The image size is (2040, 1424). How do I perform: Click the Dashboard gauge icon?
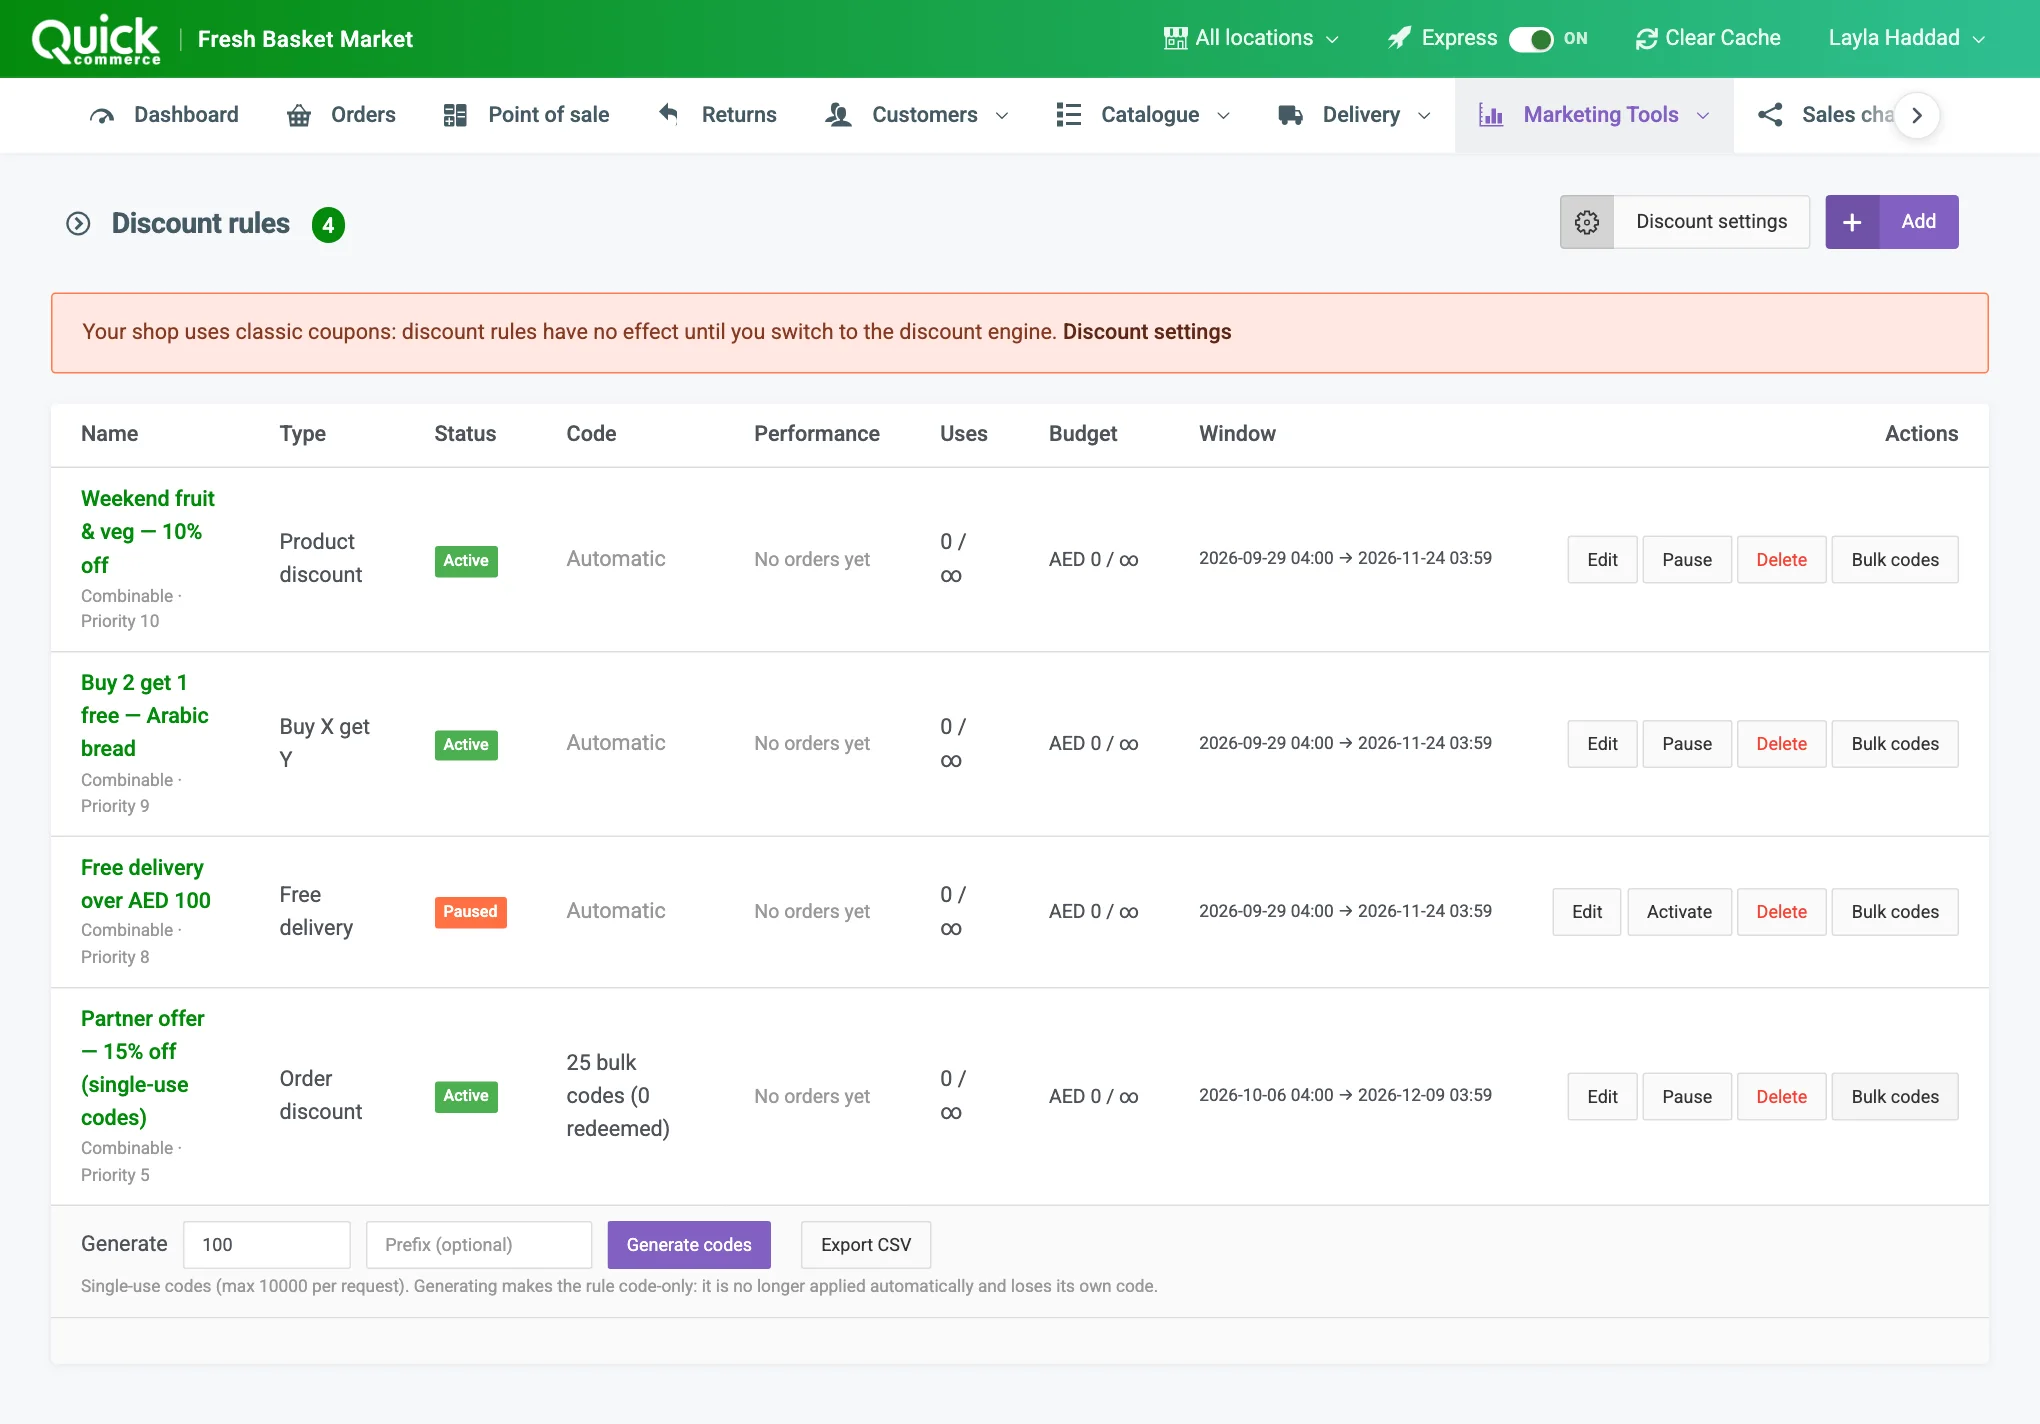tap(102, 115)
